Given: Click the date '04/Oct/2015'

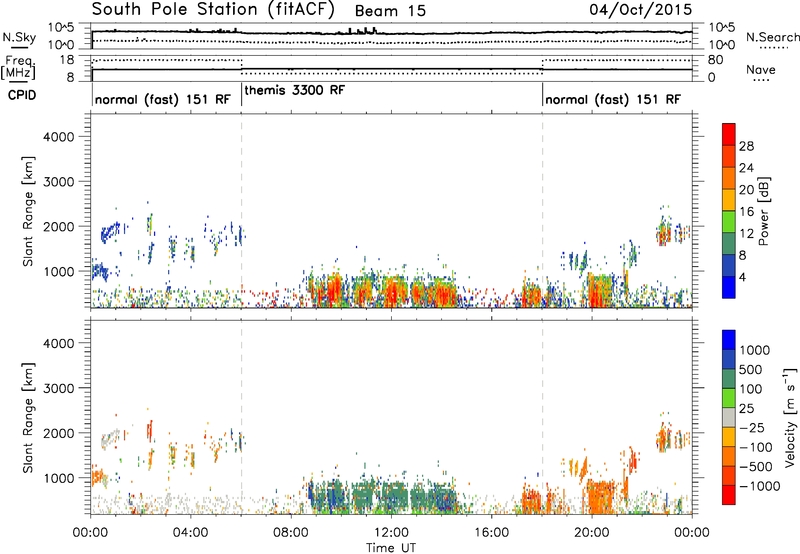Looking at the screenshot, I should tap(641, 10).
